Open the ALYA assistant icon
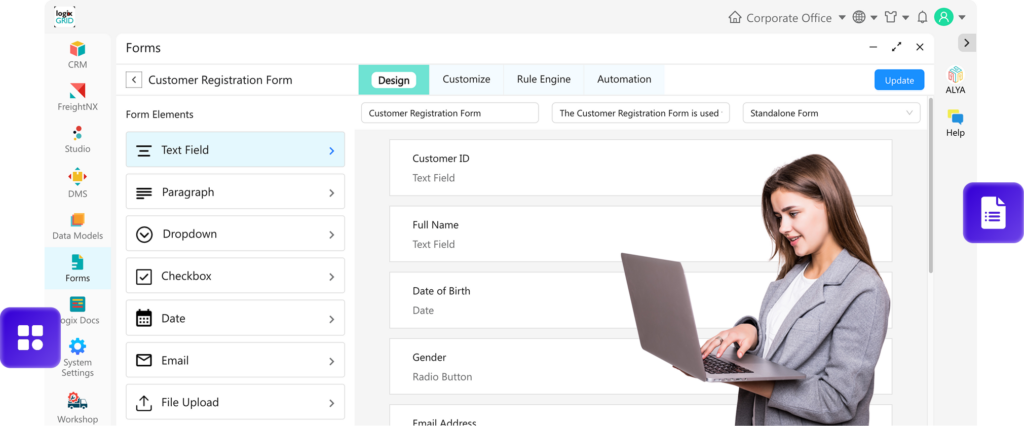The image size is (1024, 426). click(x=955, y=75)
